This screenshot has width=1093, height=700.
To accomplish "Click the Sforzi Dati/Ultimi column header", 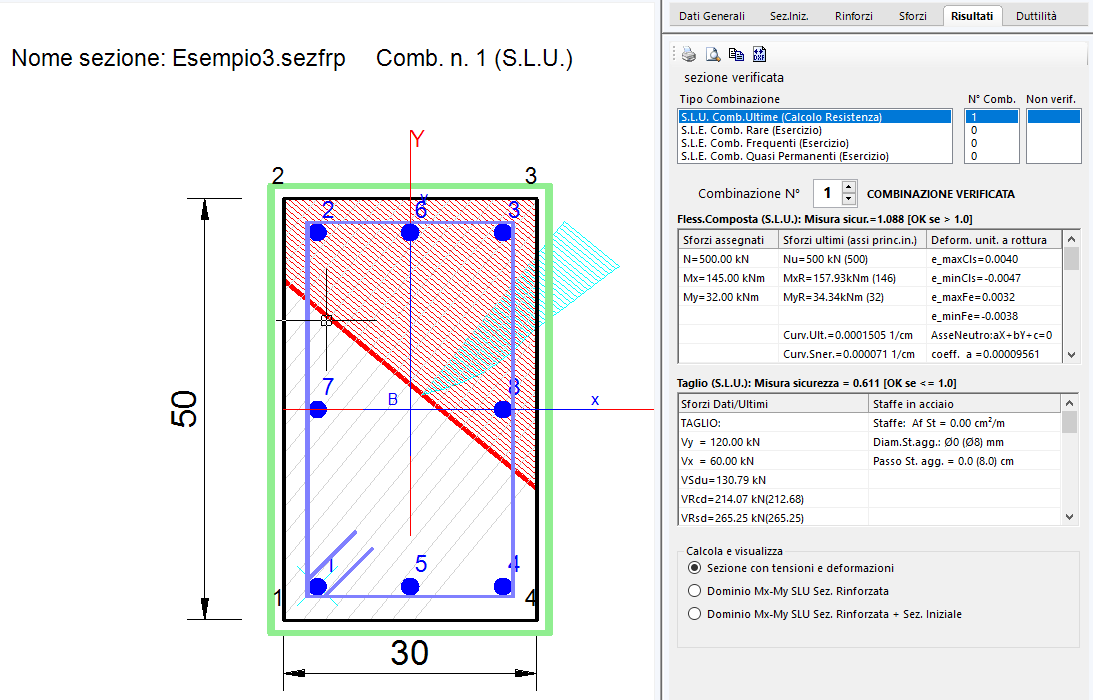I will [773, 404].
